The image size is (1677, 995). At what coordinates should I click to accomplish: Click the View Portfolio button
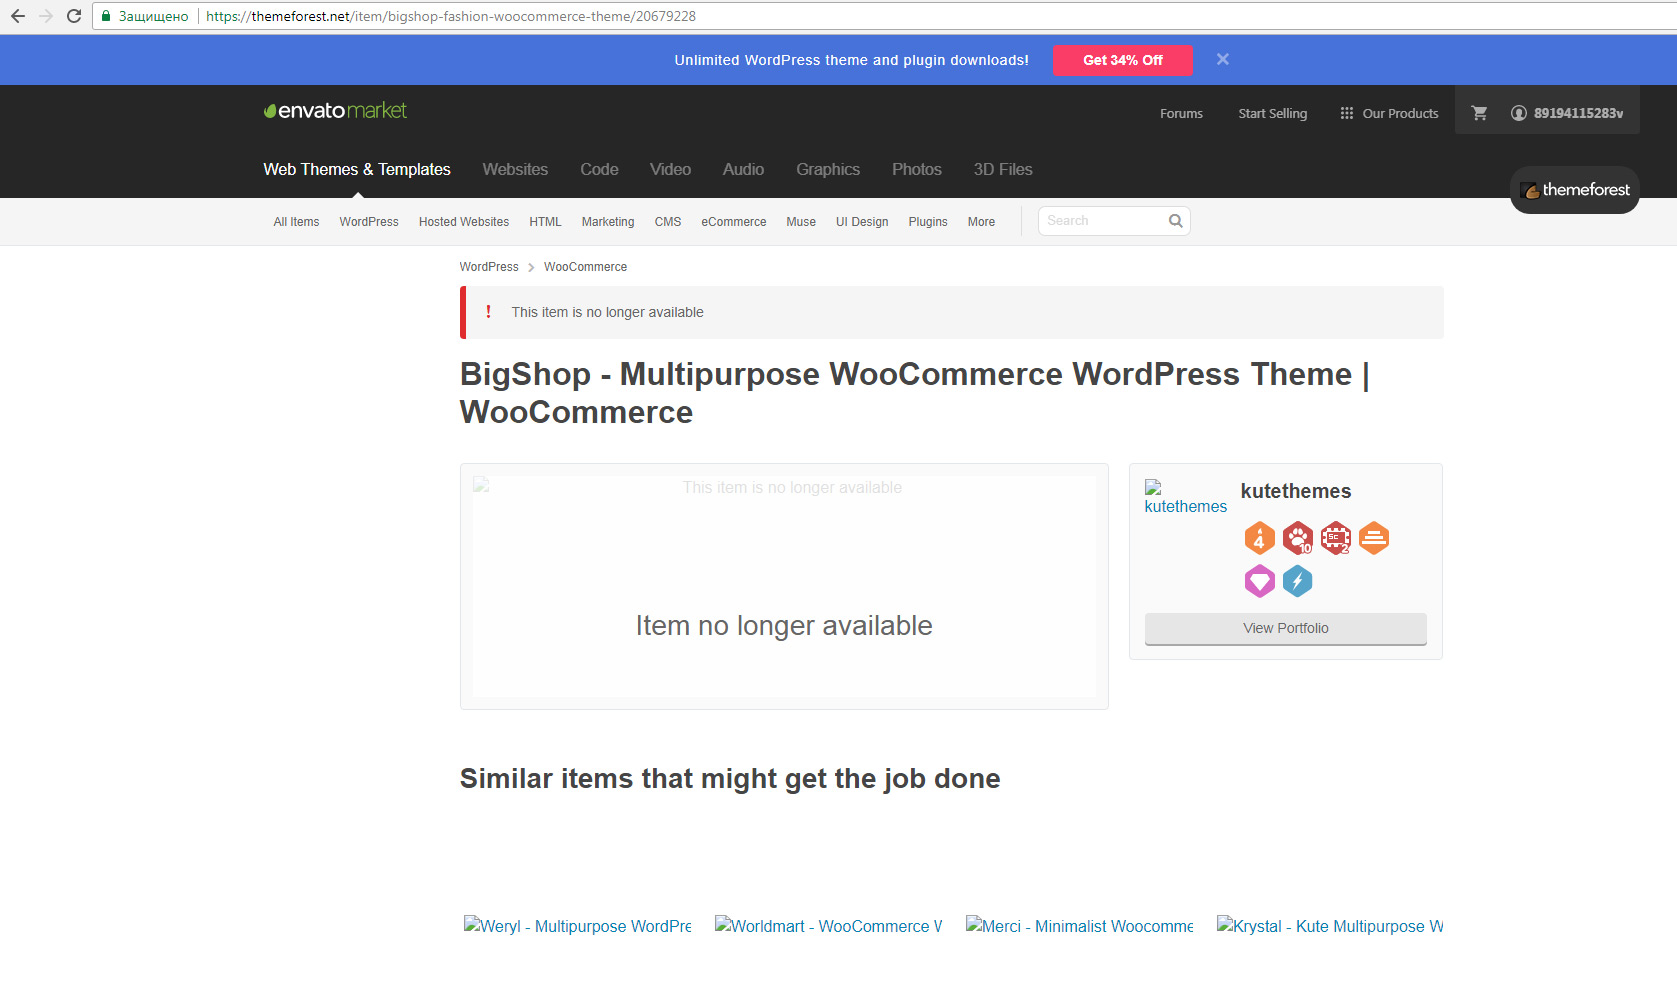click(1285, 628)
